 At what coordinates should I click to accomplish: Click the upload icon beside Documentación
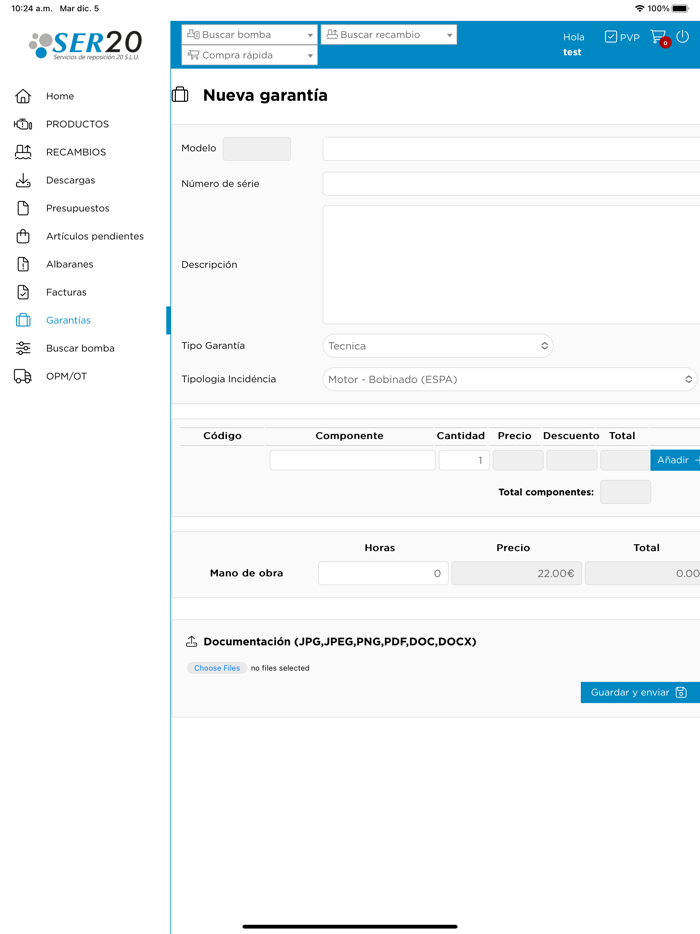(191, 642)
